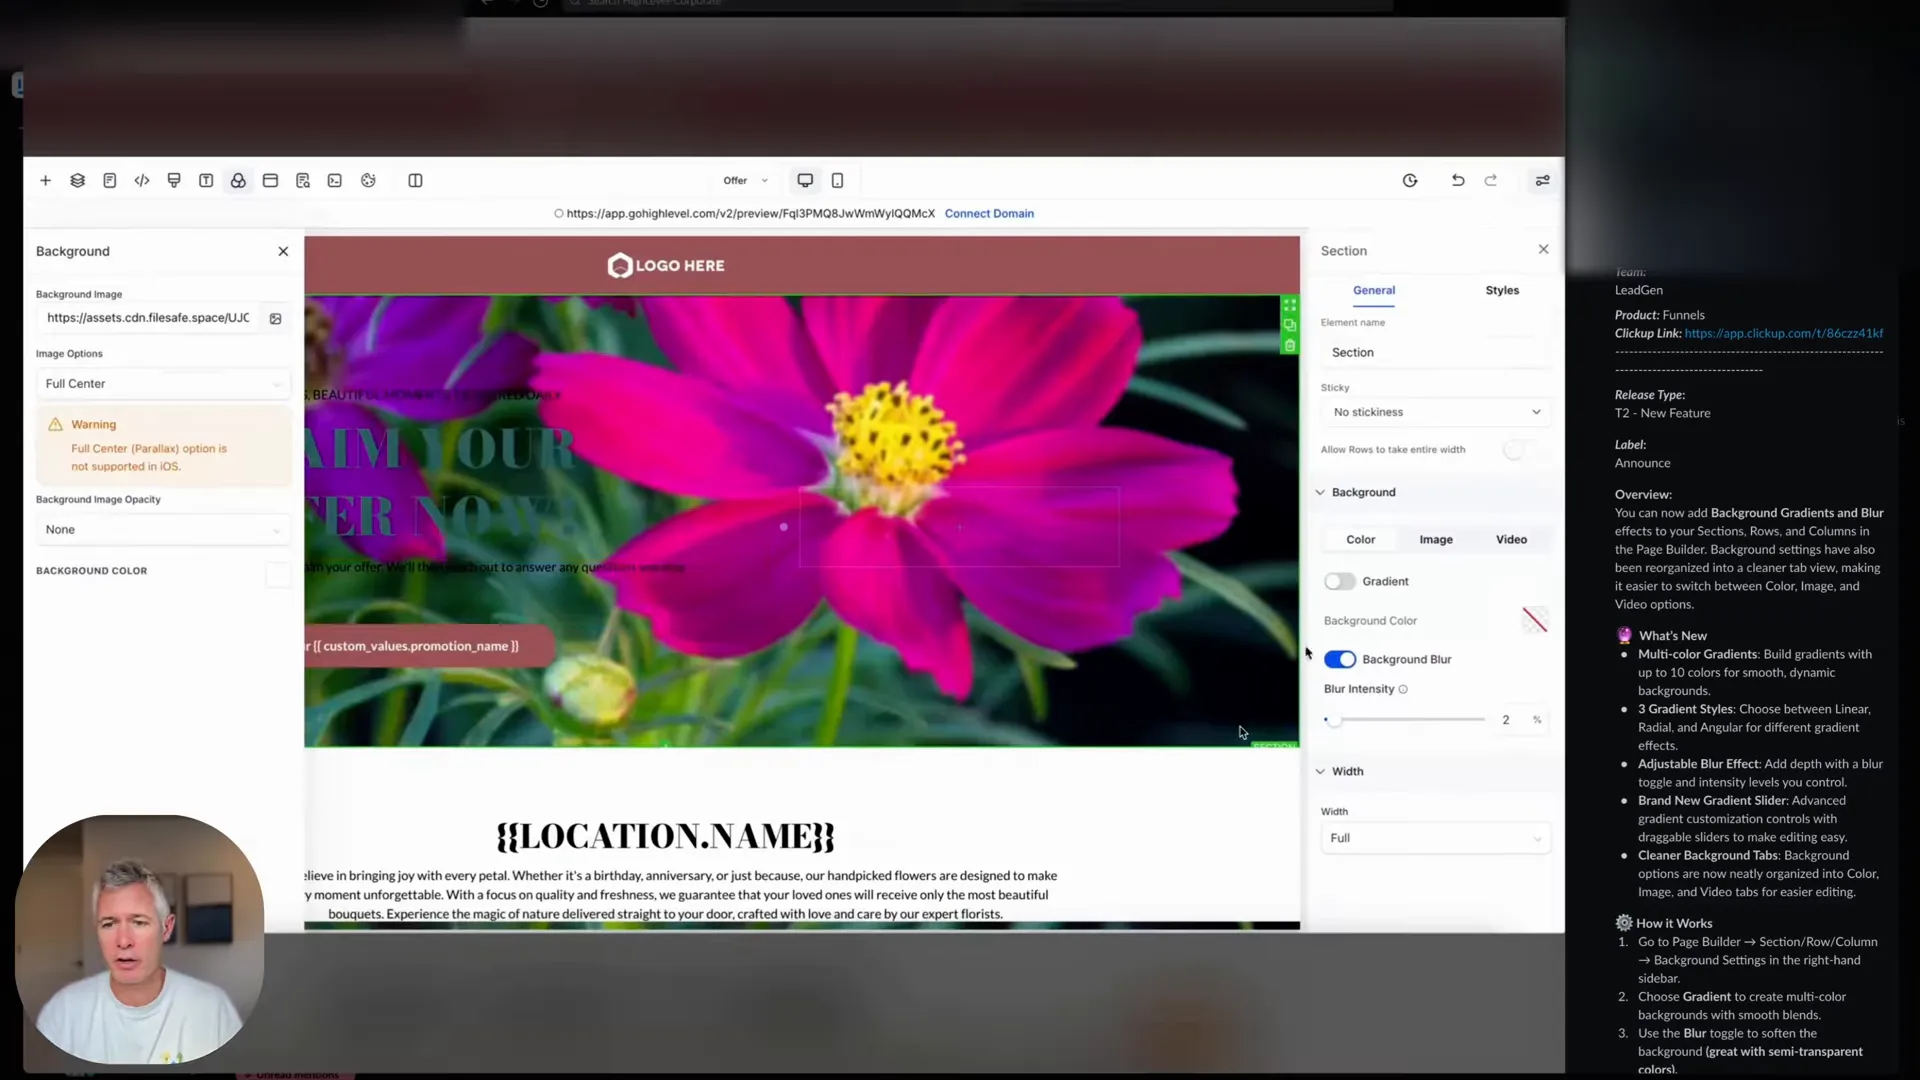Toggle Allow Rows to take entire width

pyautogui.click(x=1519, y=450)
